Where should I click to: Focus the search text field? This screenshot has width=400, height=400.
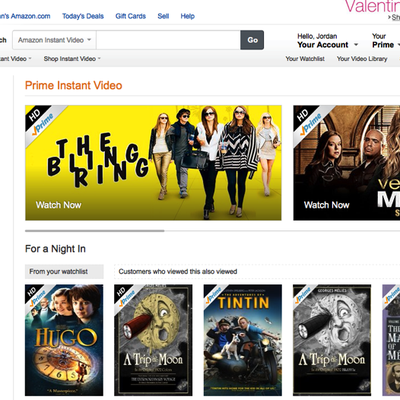(x=168, y=40)
